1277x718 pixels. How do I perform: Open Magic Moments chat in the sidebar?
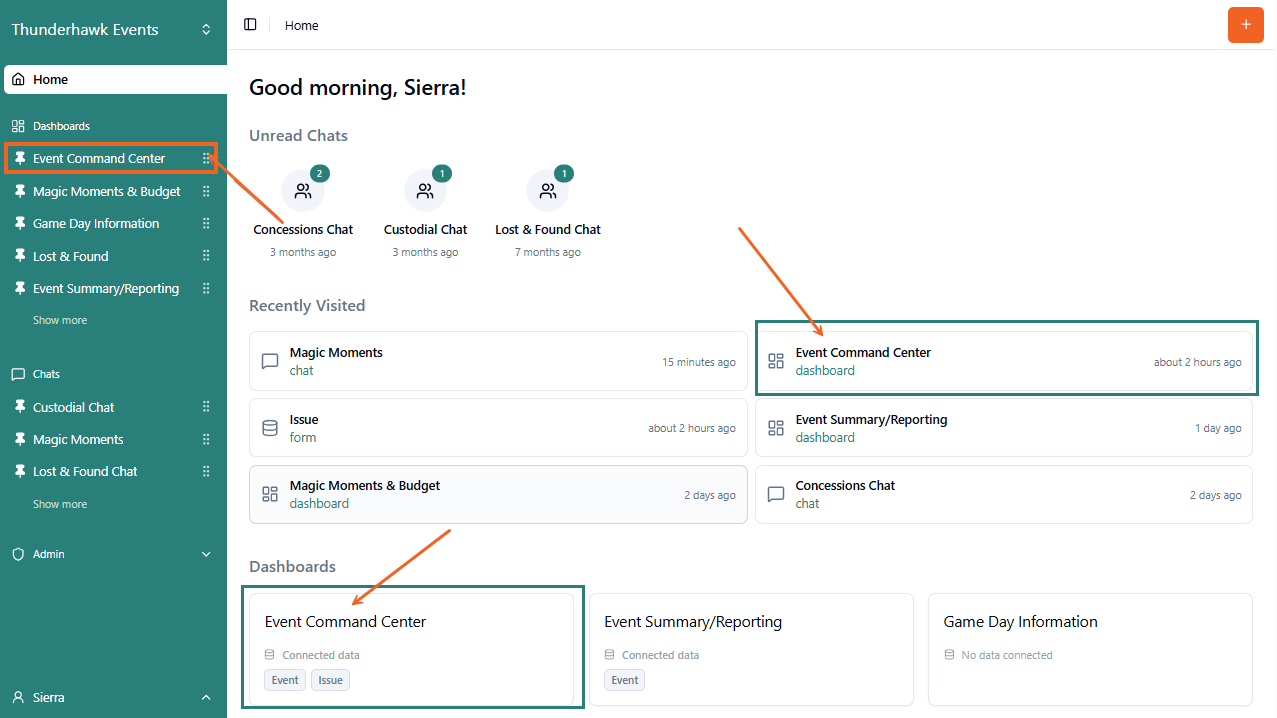78,440
